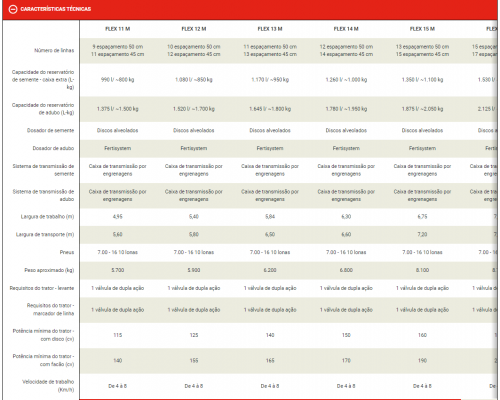Click Requisitos do trator - marcador de linha
500x400 pixels.
pyautogui.click(x=50, y=309)
